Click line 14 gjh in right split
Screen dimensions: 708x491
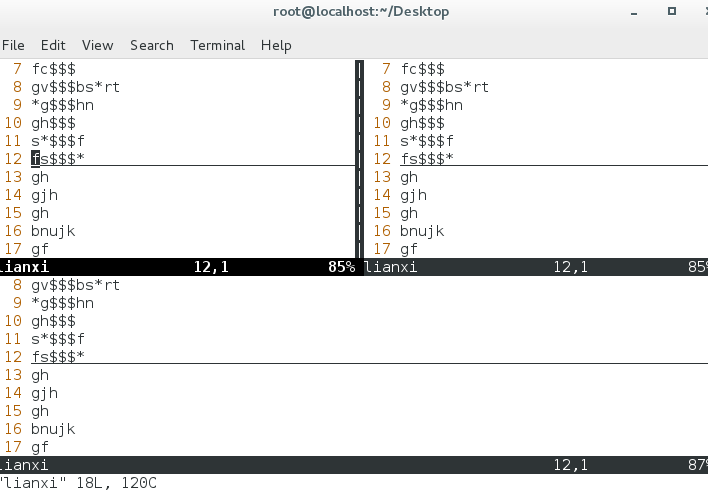click(413, 195)
